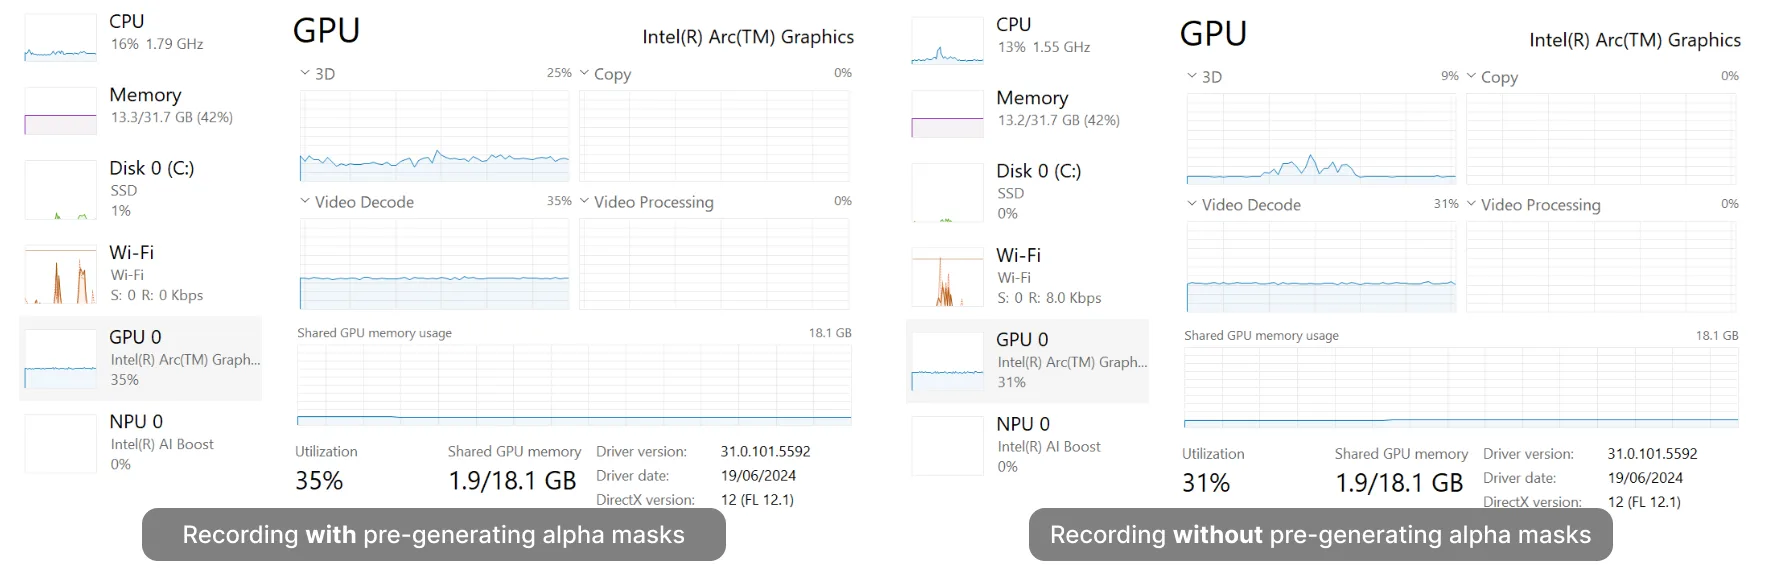Select the Wi-Fi thumbnail showing R: 8.0 Kbps
The image size is (1767, 572).
(x=947, y=277)
